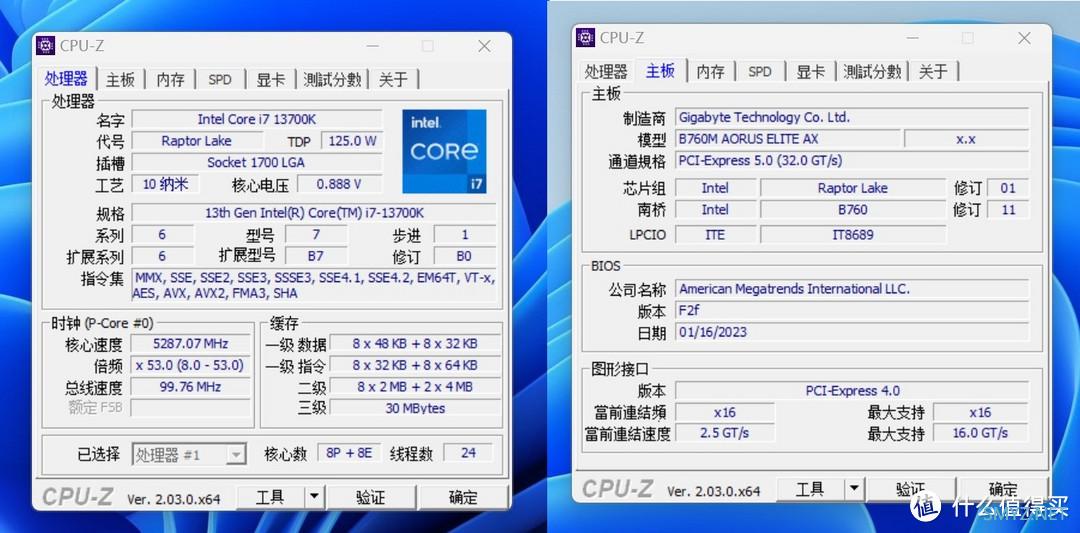
Task: Click the 验证 button in the left window
Action: click(x=371, y=498)
